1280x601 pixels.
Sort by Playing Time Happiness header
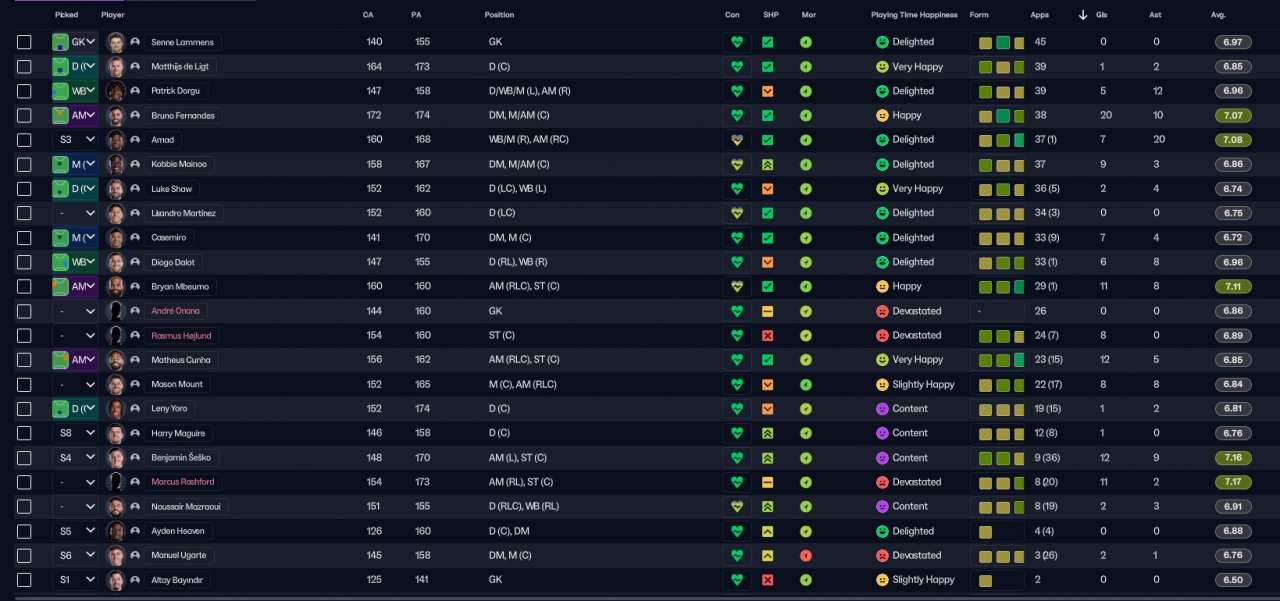point(914,15)
